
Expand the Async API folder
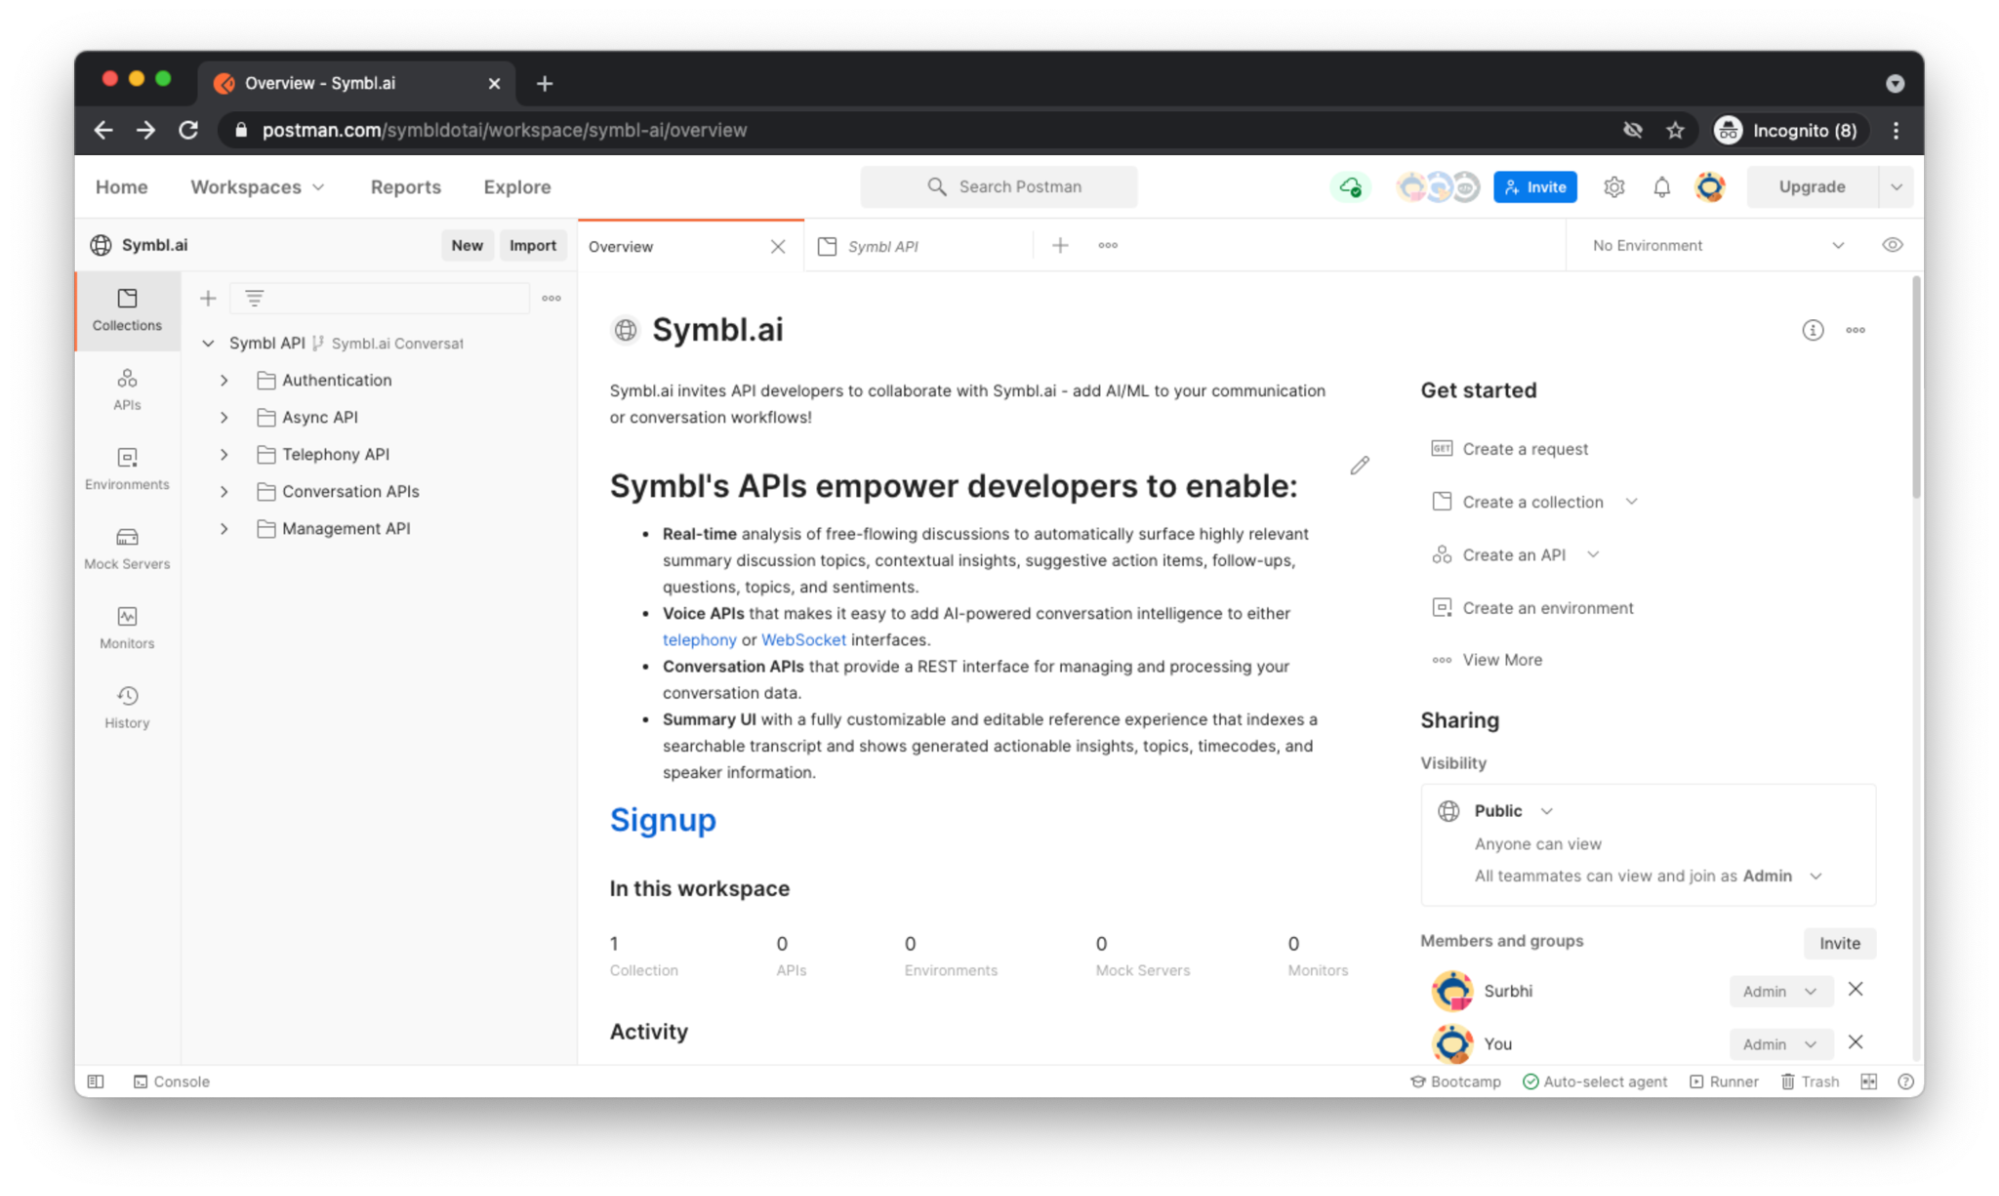click(224, 417)
